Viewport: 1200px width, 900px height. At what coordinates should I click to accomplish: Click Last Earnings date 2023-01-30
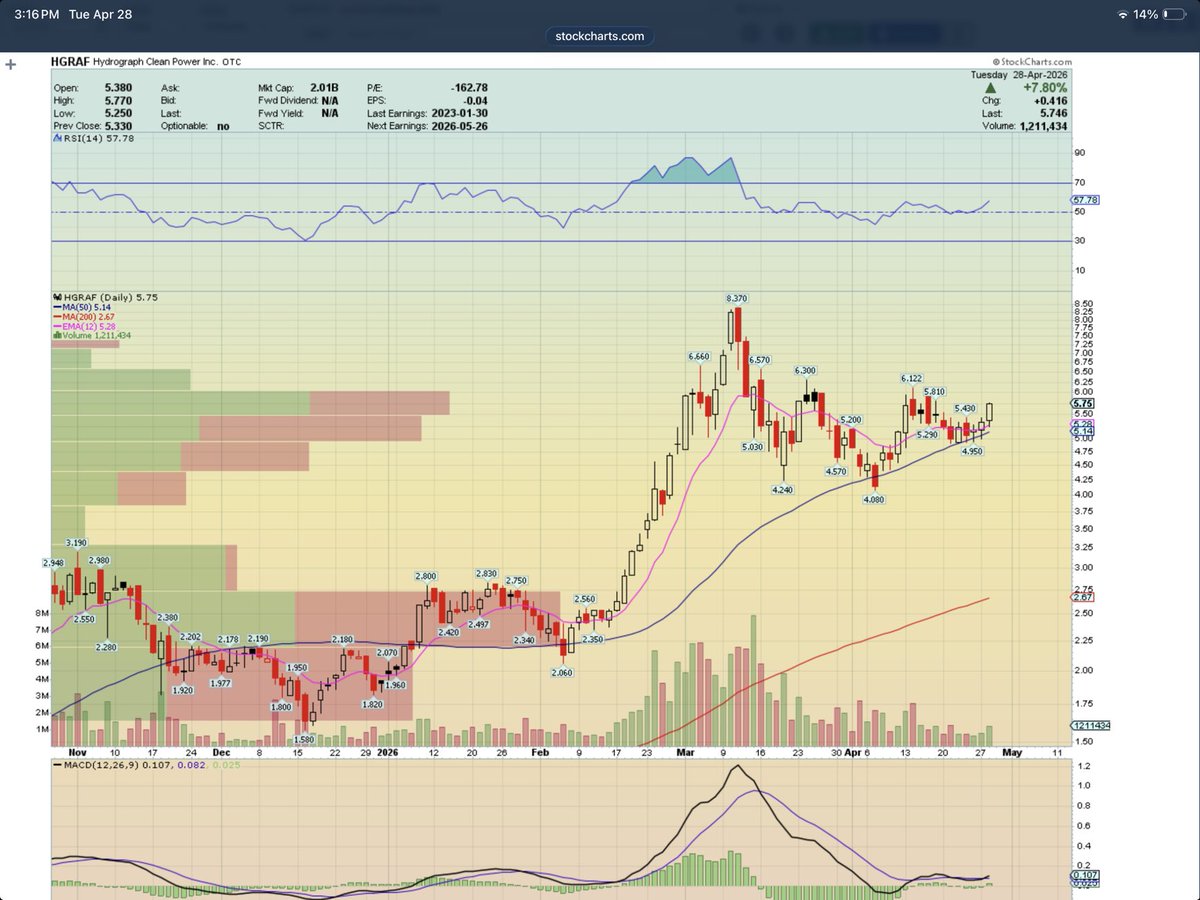pyautogui.click(x=459, y=112)
